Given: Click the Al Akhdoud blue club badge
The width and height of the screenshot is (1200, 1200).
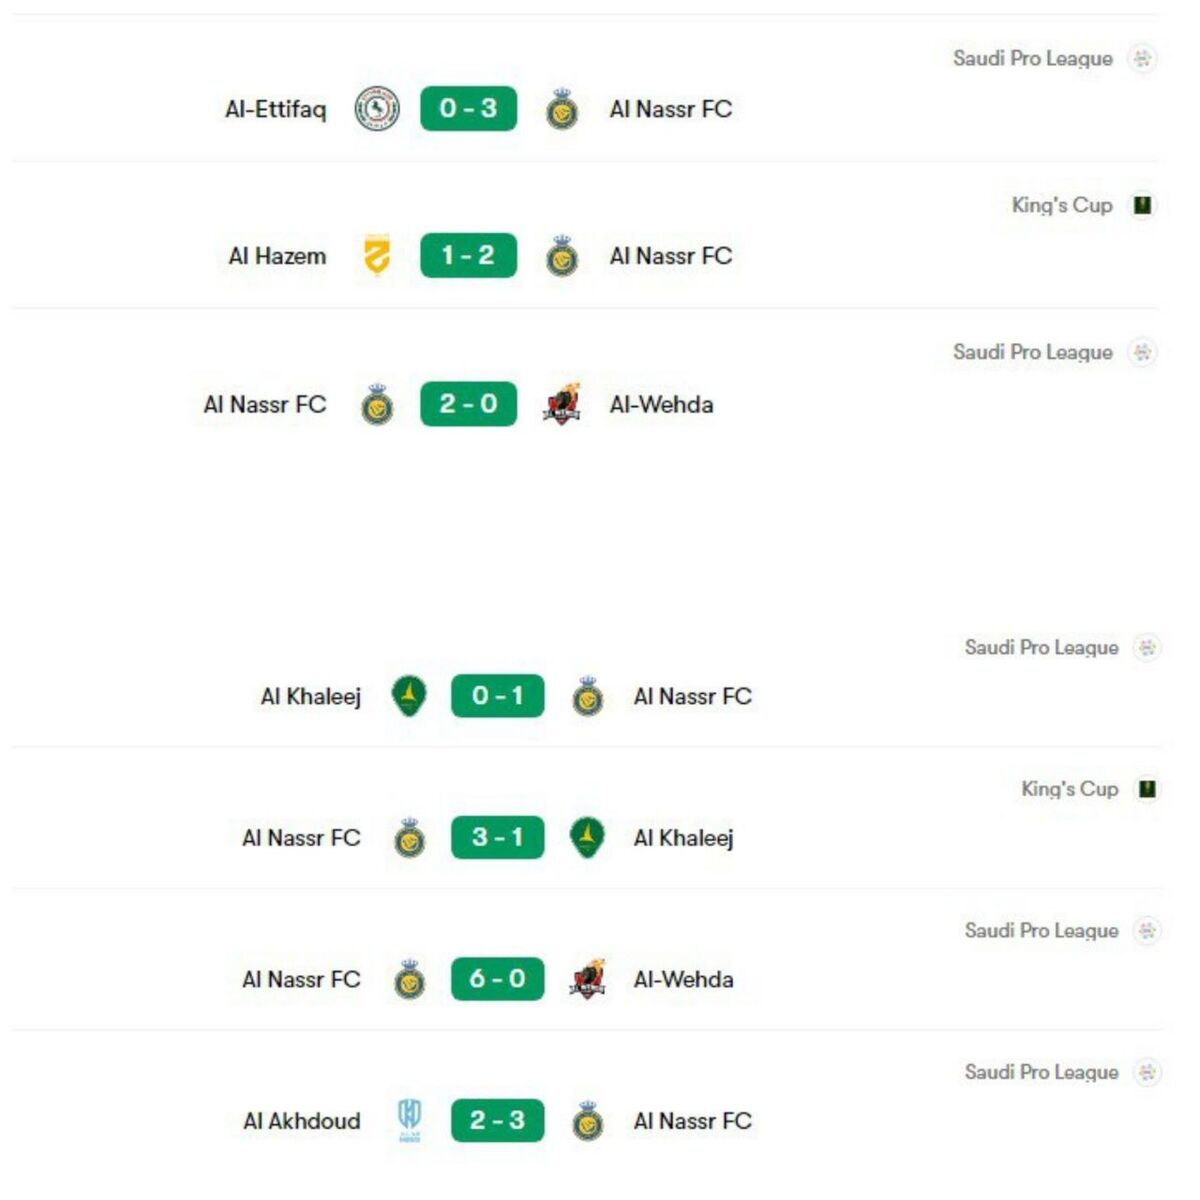Looking at the screenshot, I should coord(410,1120).
